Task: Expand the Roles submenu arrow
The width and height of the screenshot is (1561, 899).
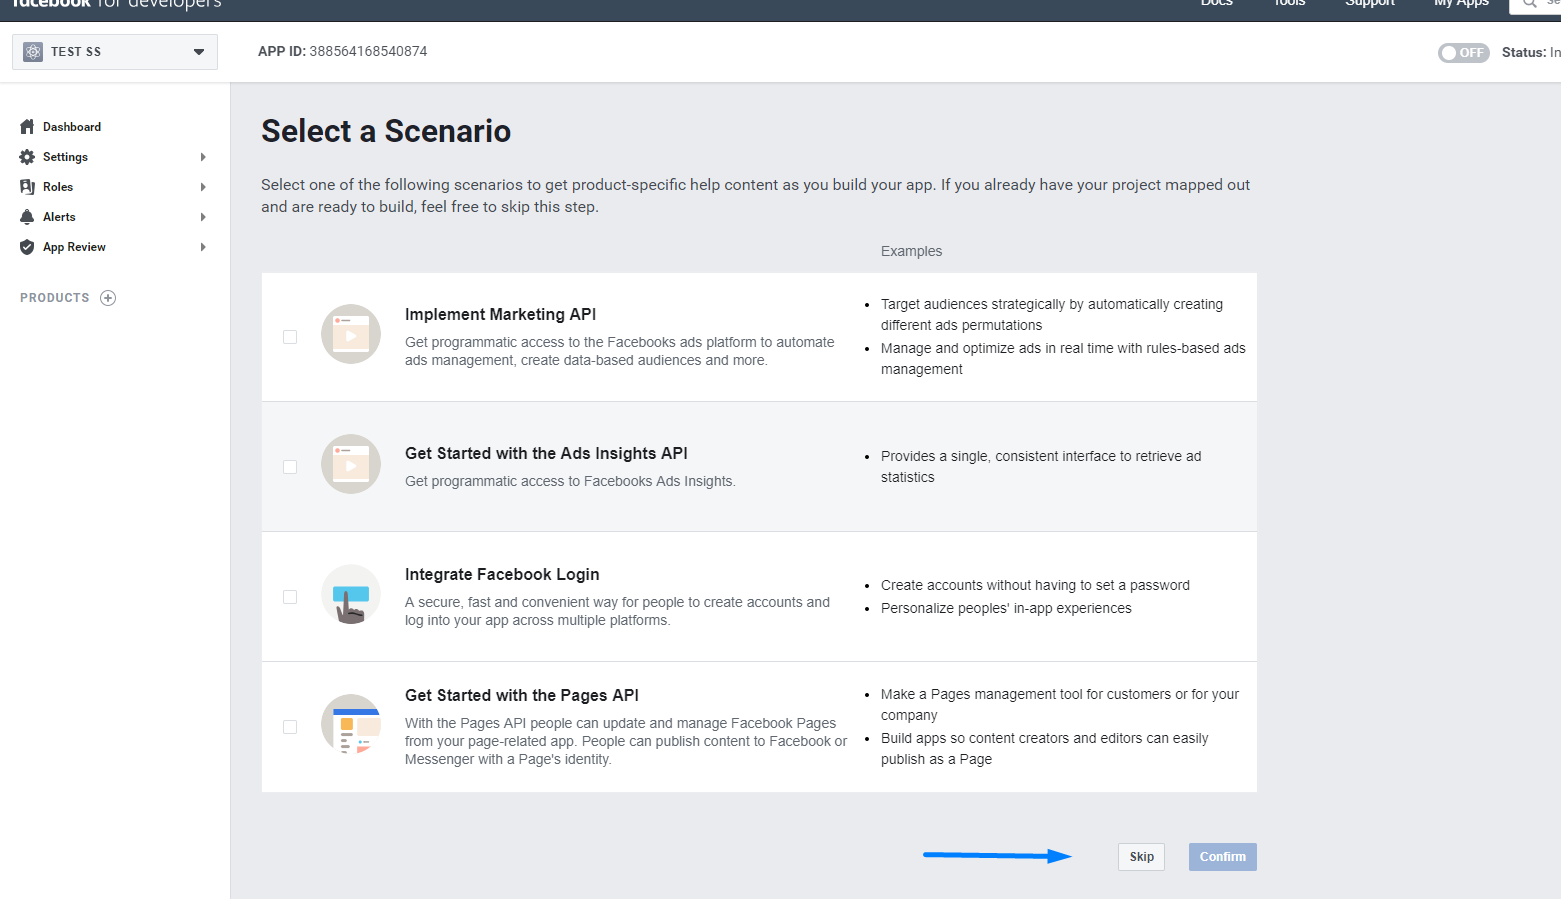Action: coord(203,187)
